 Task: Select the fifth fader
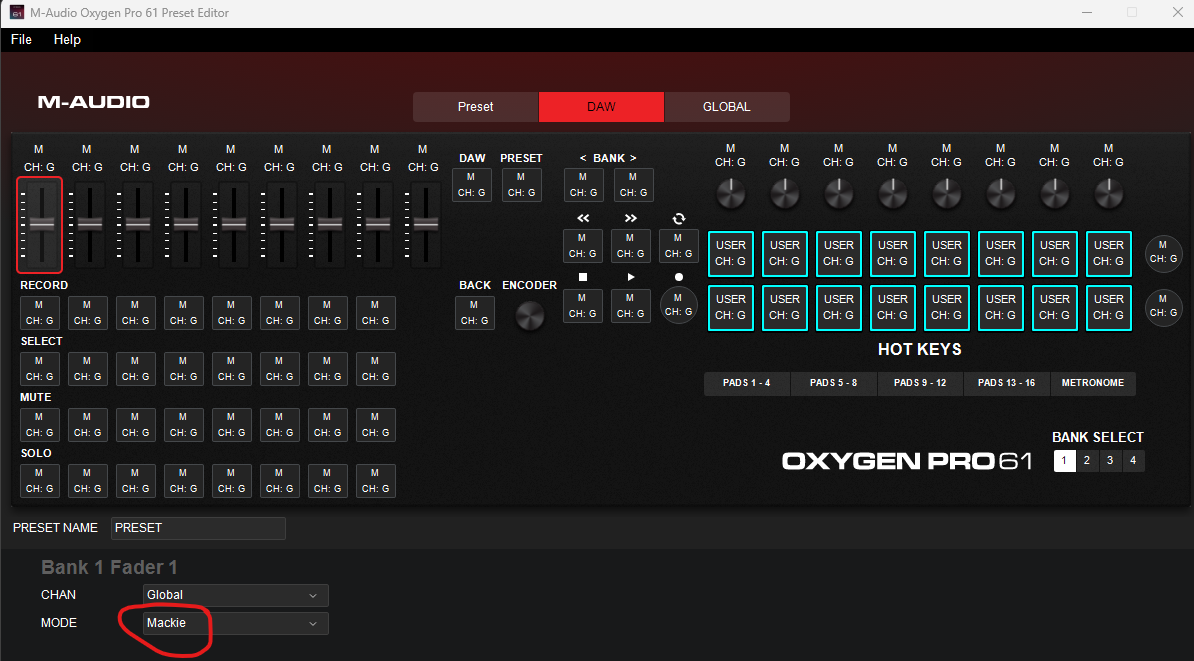[231, 225]
